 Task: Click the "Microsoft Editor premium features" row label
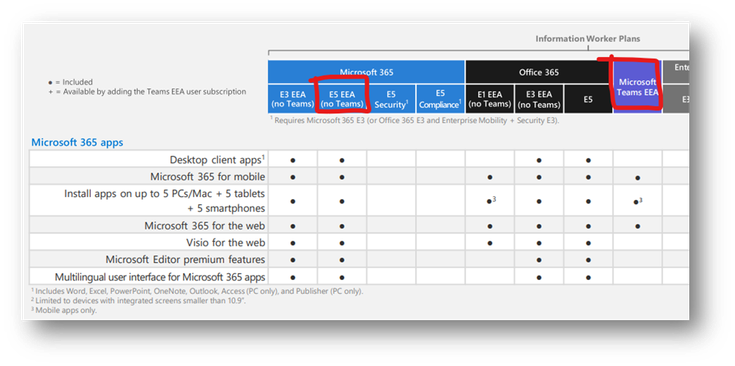tap(185, 260)
